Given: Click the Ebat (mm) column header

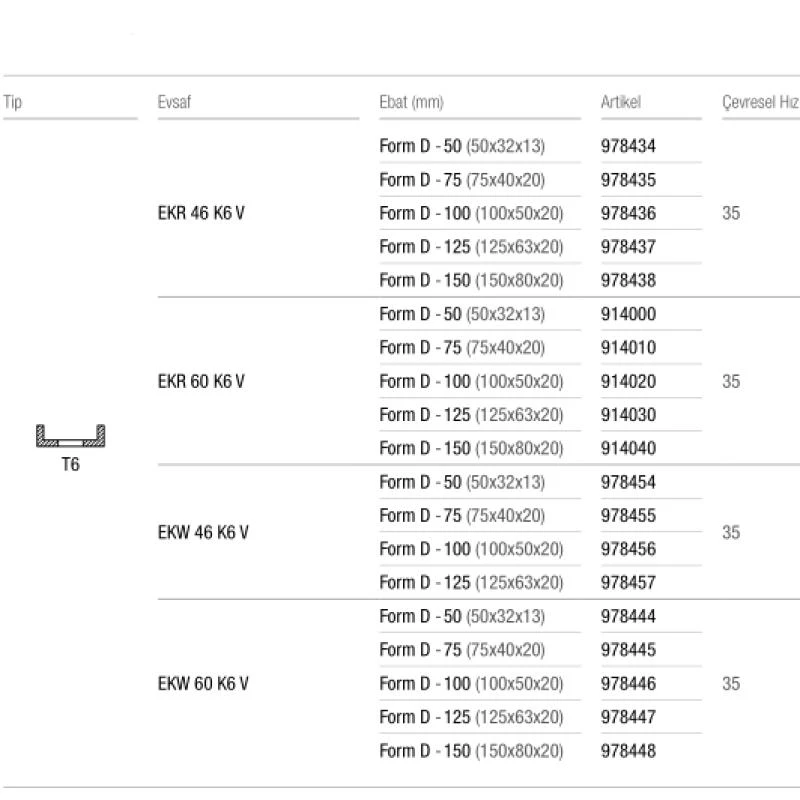Looking at the screenshot, I should point(411,102).
